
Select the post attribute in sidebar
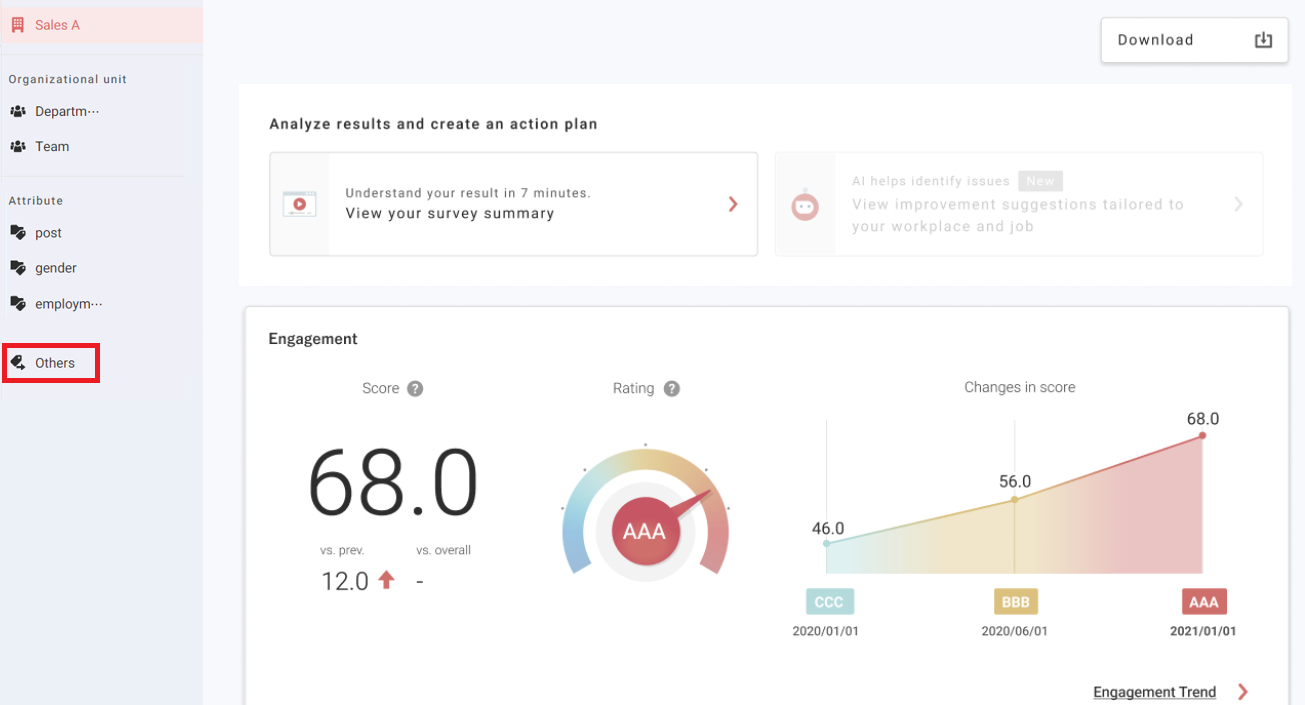point(48,233)
